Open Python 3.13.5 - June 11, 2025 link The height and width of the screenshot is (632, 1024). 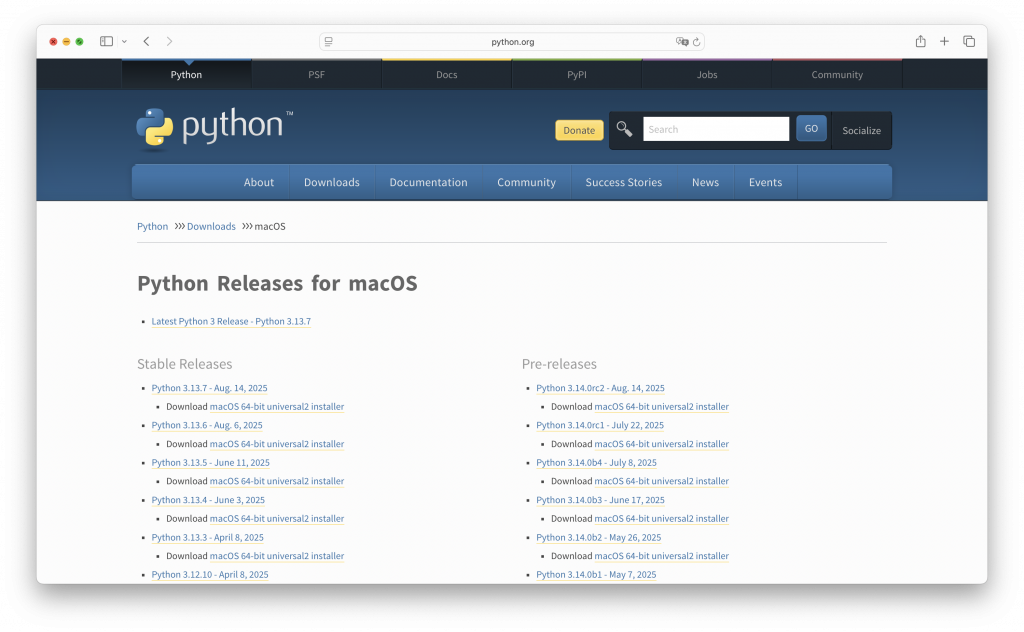pos(210,462)
